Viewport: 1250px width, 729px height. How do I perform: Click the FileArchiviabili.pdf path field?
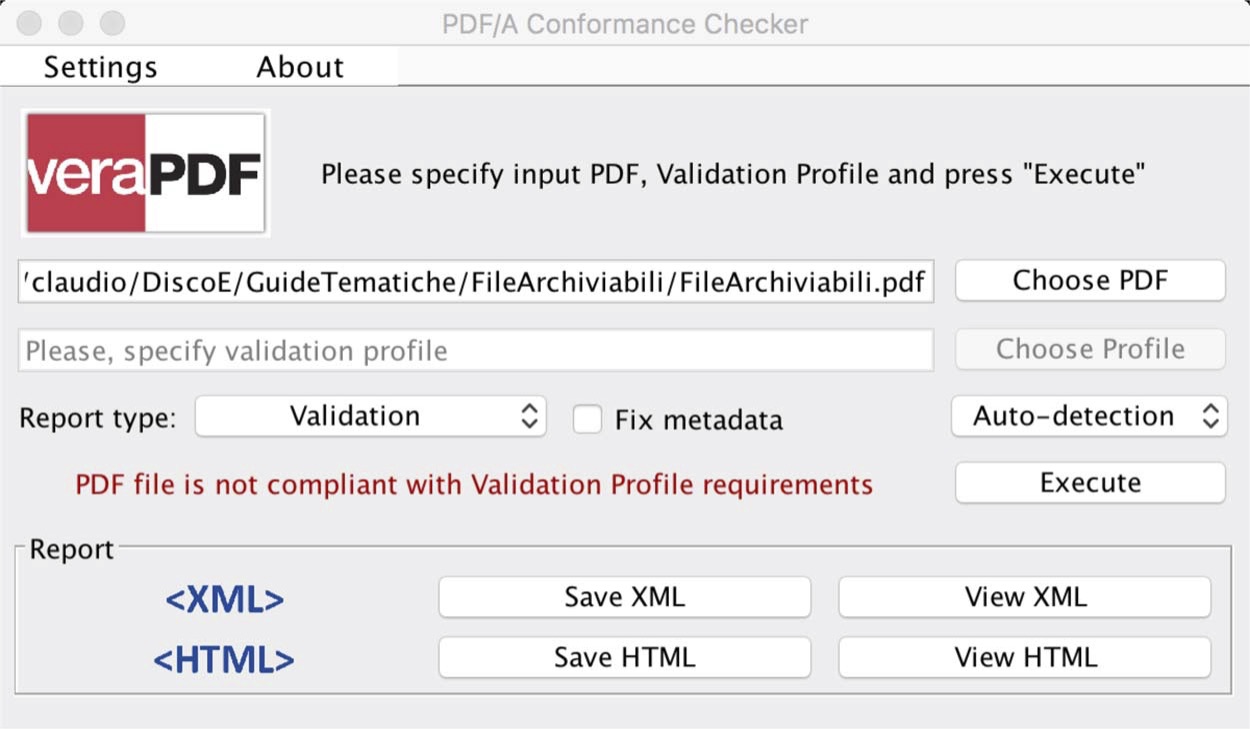click(476, 282)
